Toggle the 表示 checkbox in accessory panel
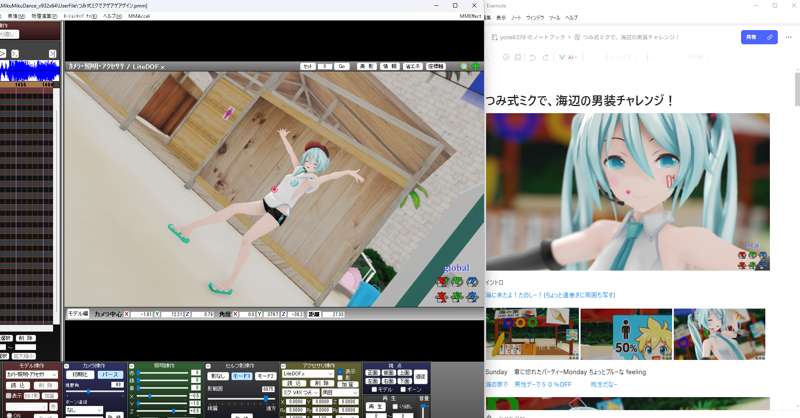 point(340,372)
